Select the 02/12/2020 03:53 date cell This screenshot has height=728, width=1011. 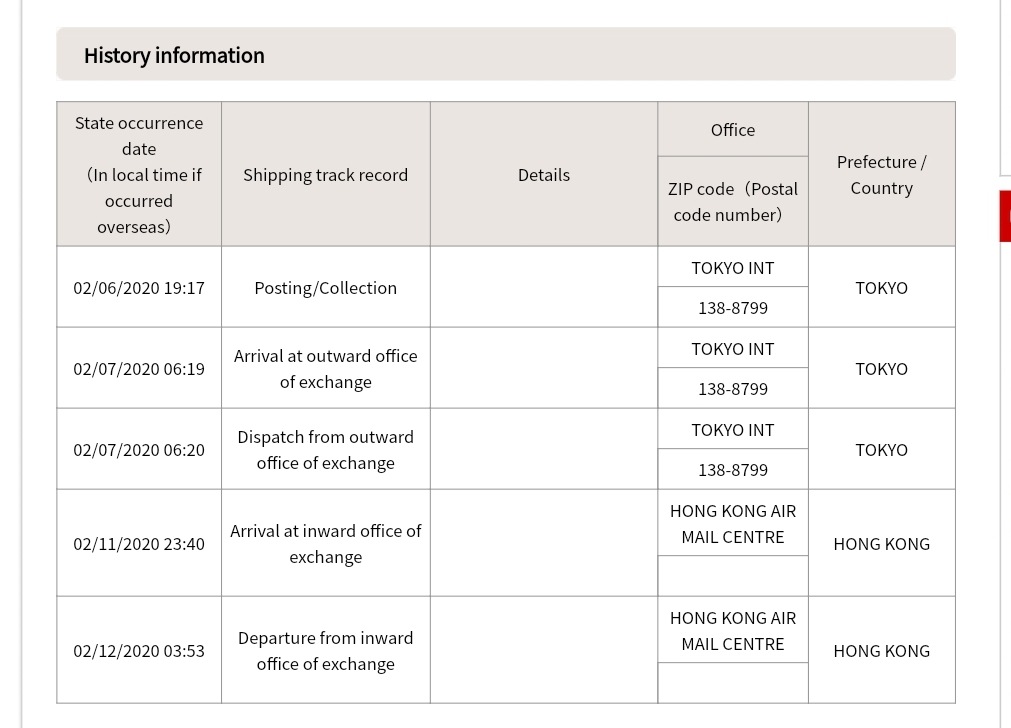point(139,651)
